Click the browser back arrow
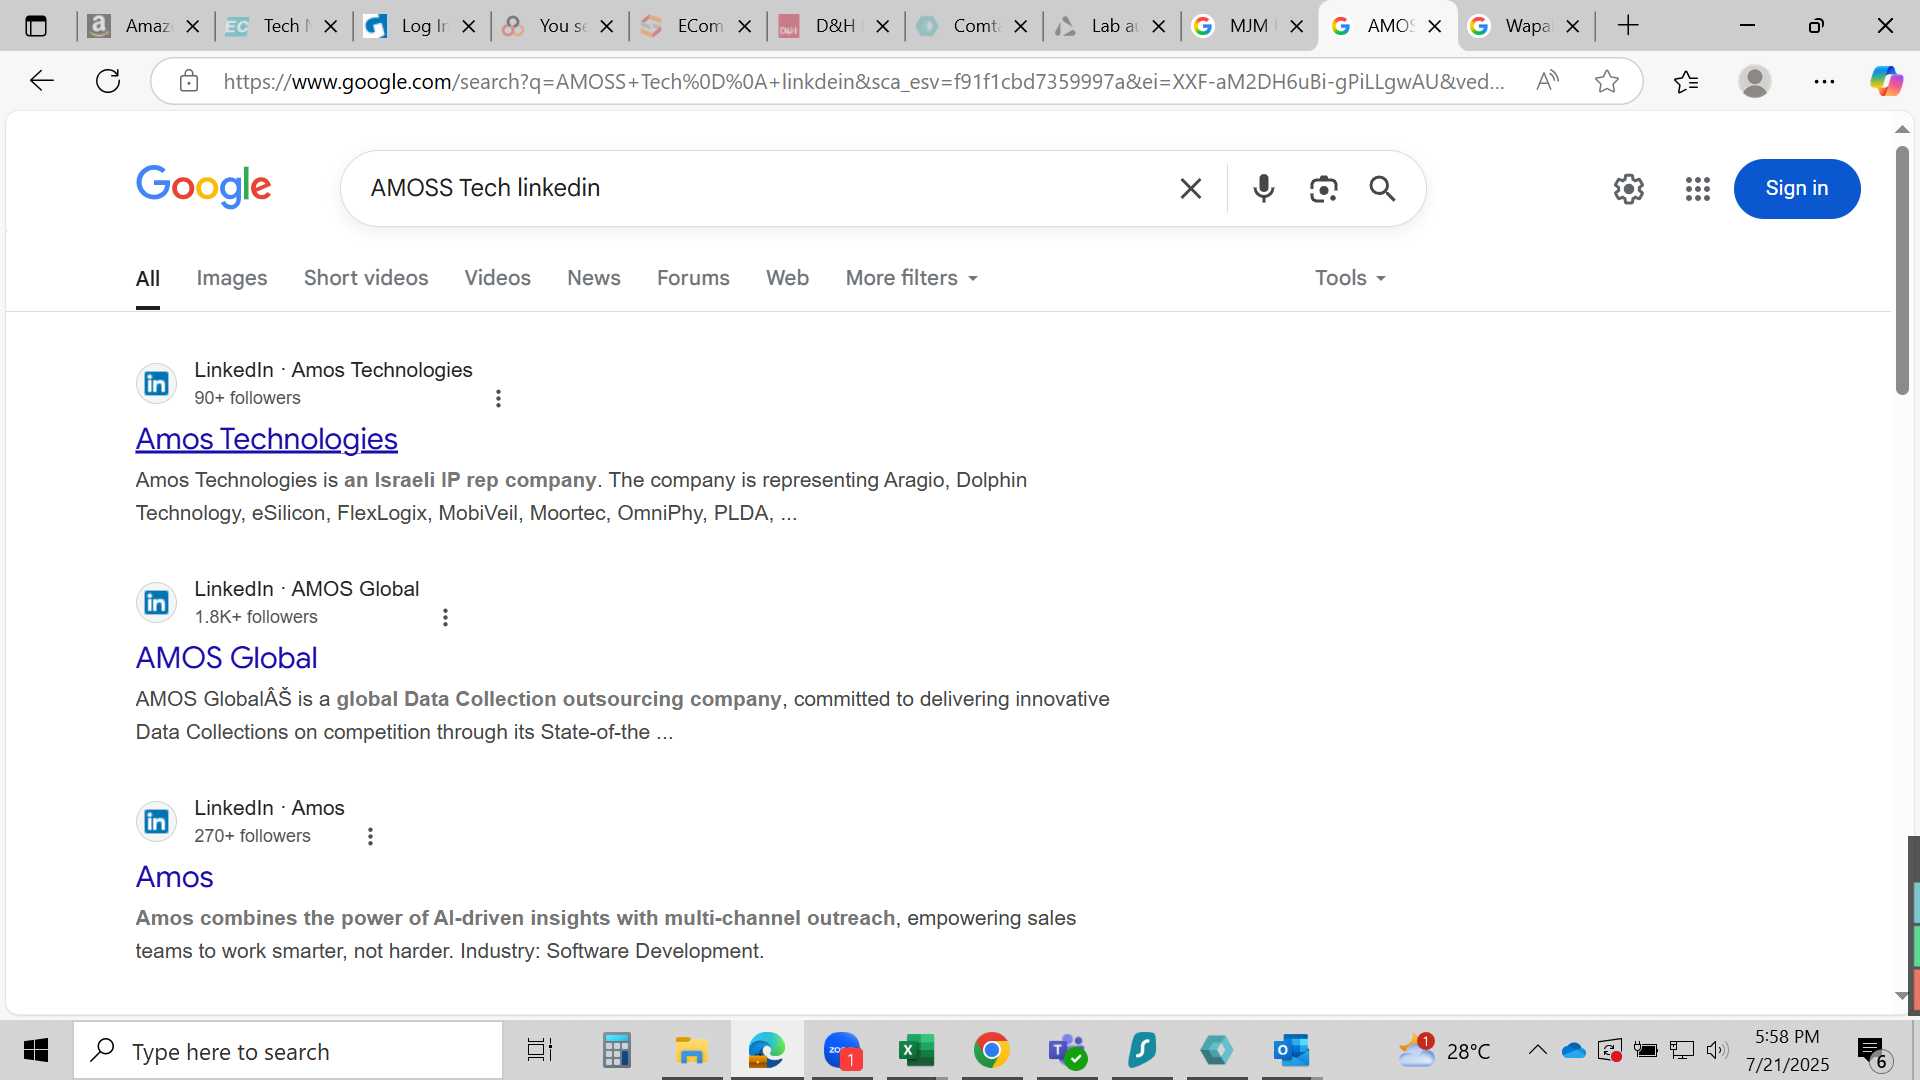The width and height of the screenshot is (1920, 1080). (42, 81)
